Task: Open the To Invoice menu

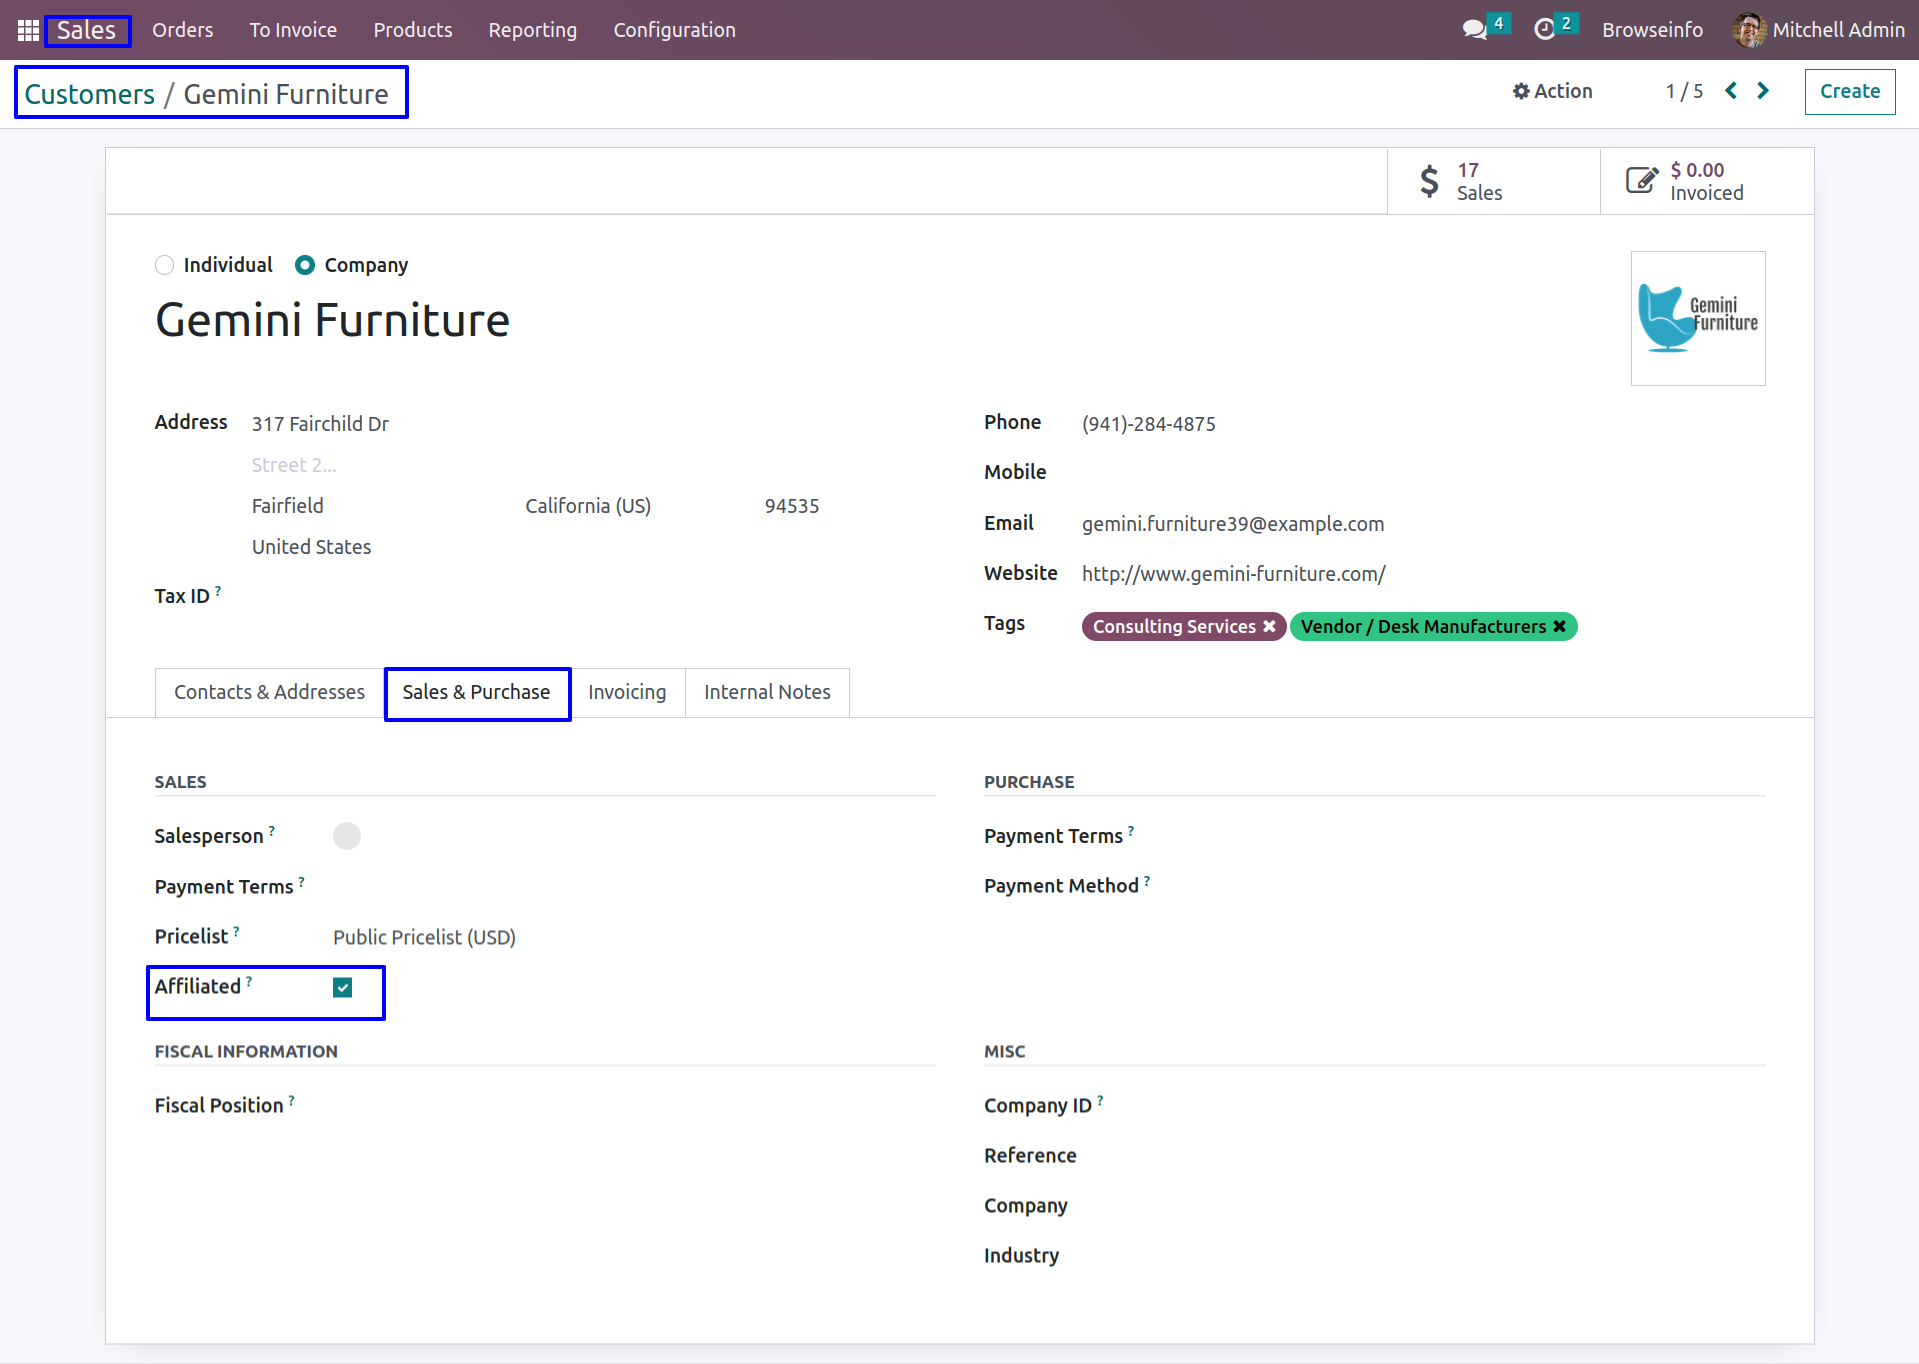Action: click(x=293, y=30)
